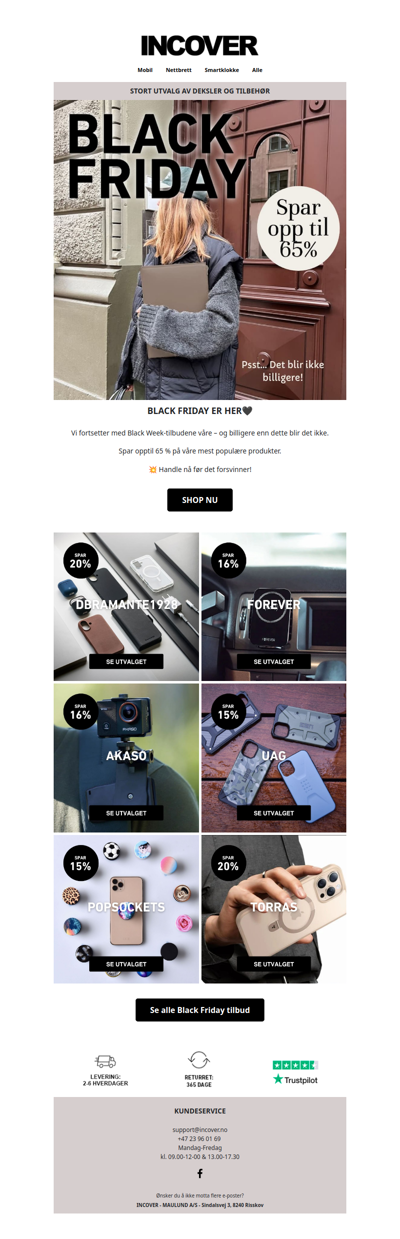Select the Alle menu link
This screenshot has width=400, height=1239.
[x=257, y=70]
